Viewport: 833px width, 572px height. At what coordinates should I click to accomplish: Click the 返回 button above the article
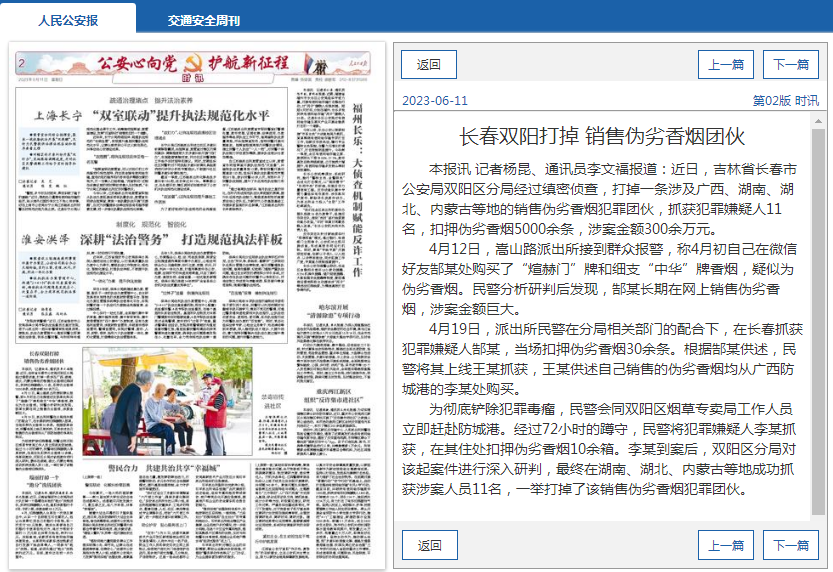tap(429, 65)
